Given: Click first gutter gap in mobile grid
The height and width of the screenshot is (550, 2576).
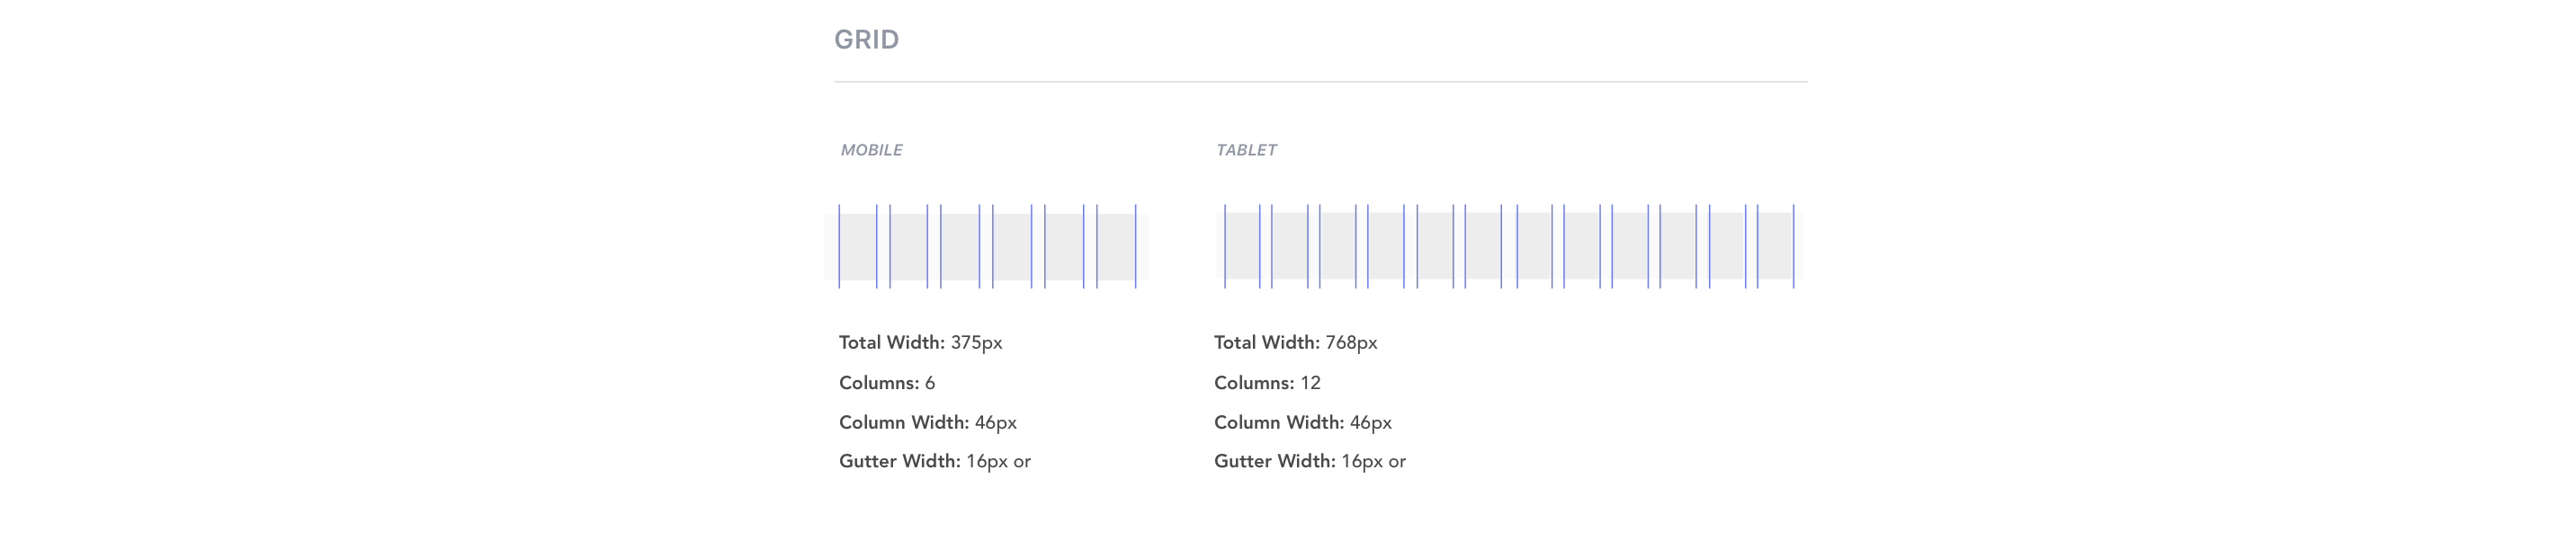Looking at the screenshot, I should 883,247.
